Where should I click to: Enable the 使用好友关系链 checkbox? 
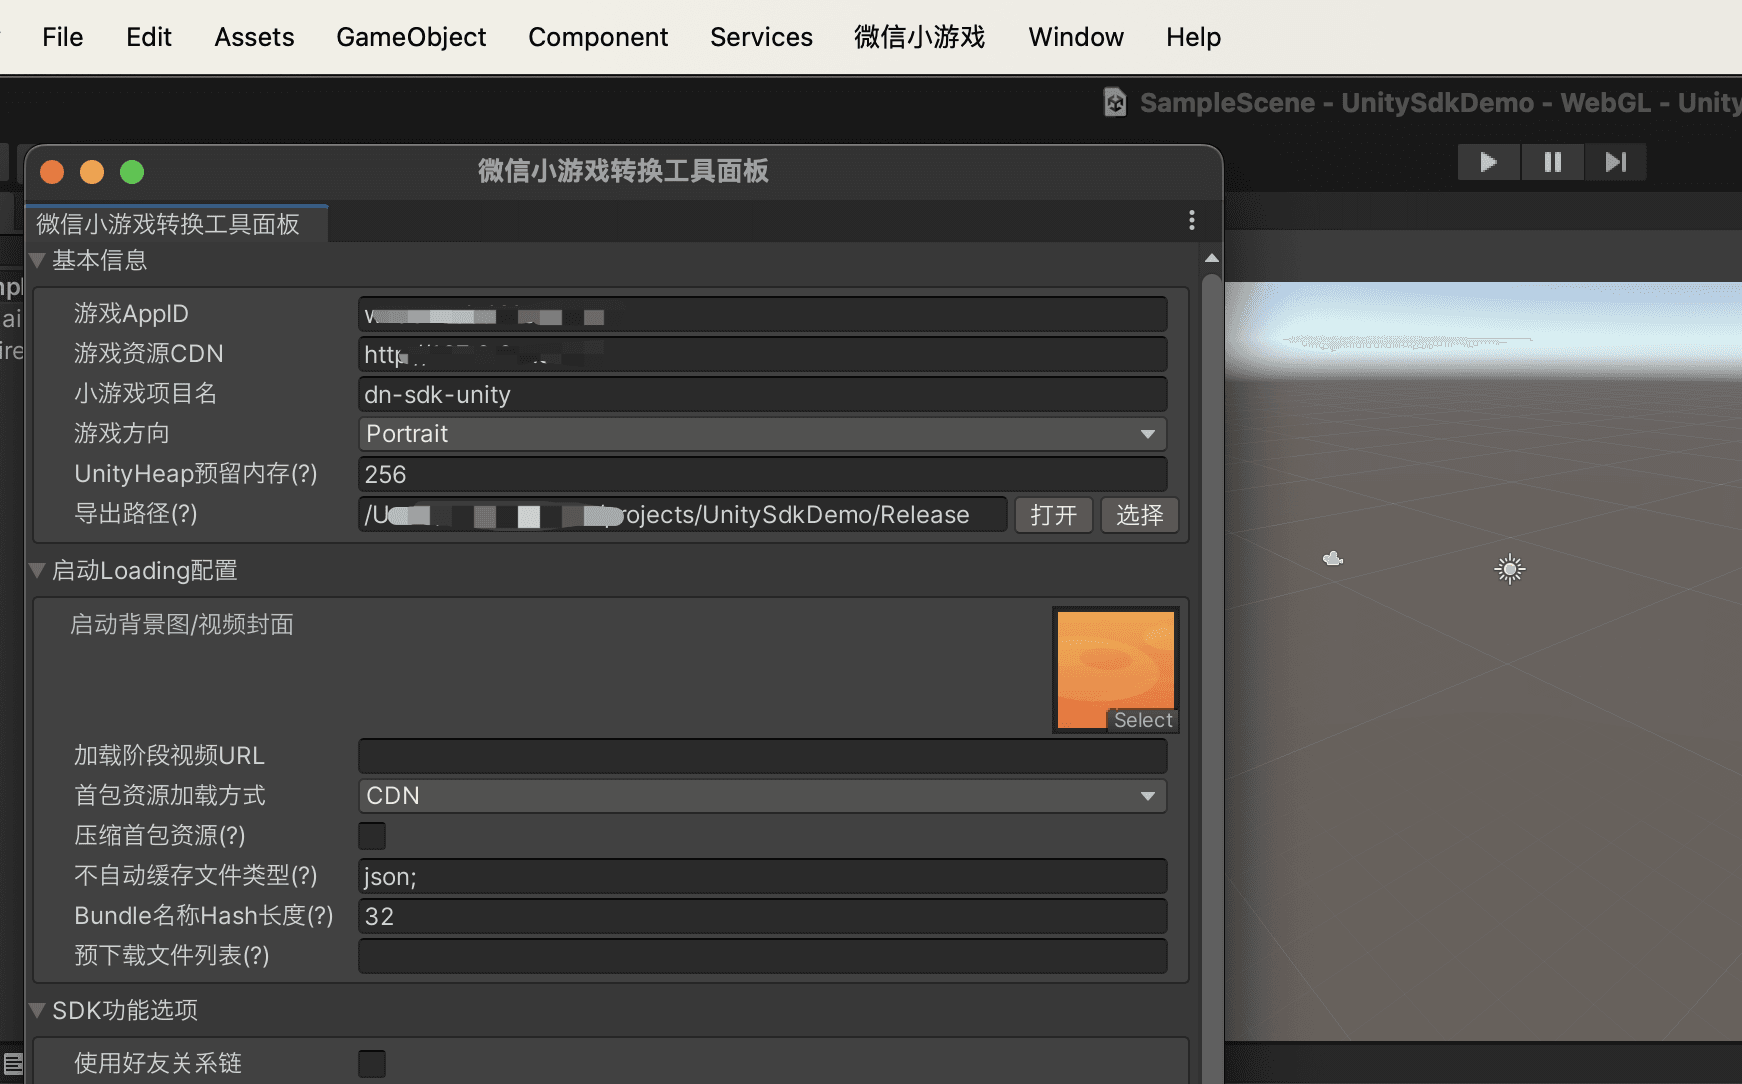tap(372, 1063)
